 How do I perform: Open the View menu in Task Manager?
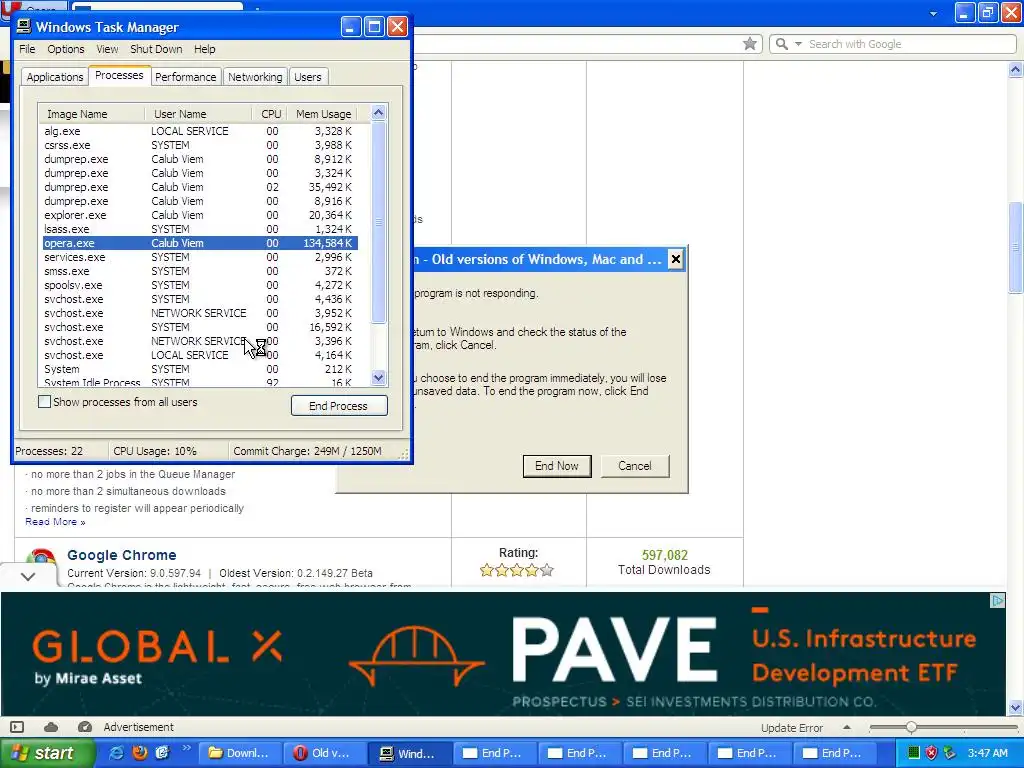click(107, 49)
